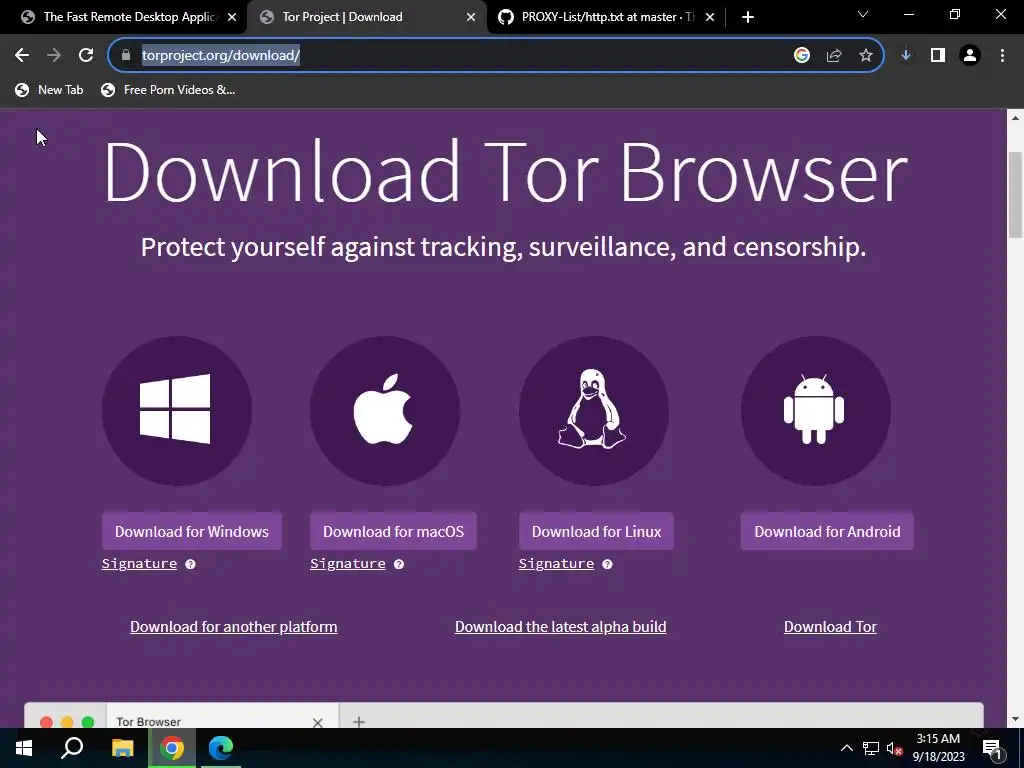This screenshot has height=768, width=1024.
Task: Select the Tor Project Download tab
Action: tap(366, 17)
